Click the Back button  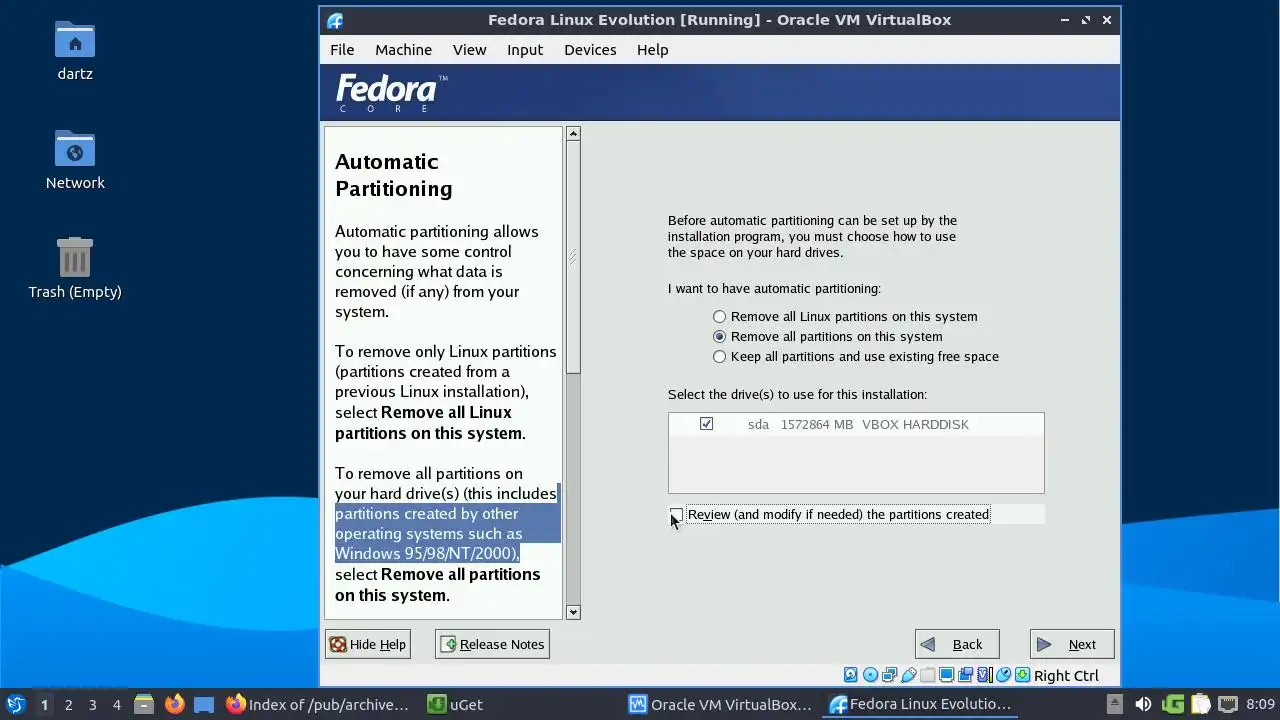(957, 644)
